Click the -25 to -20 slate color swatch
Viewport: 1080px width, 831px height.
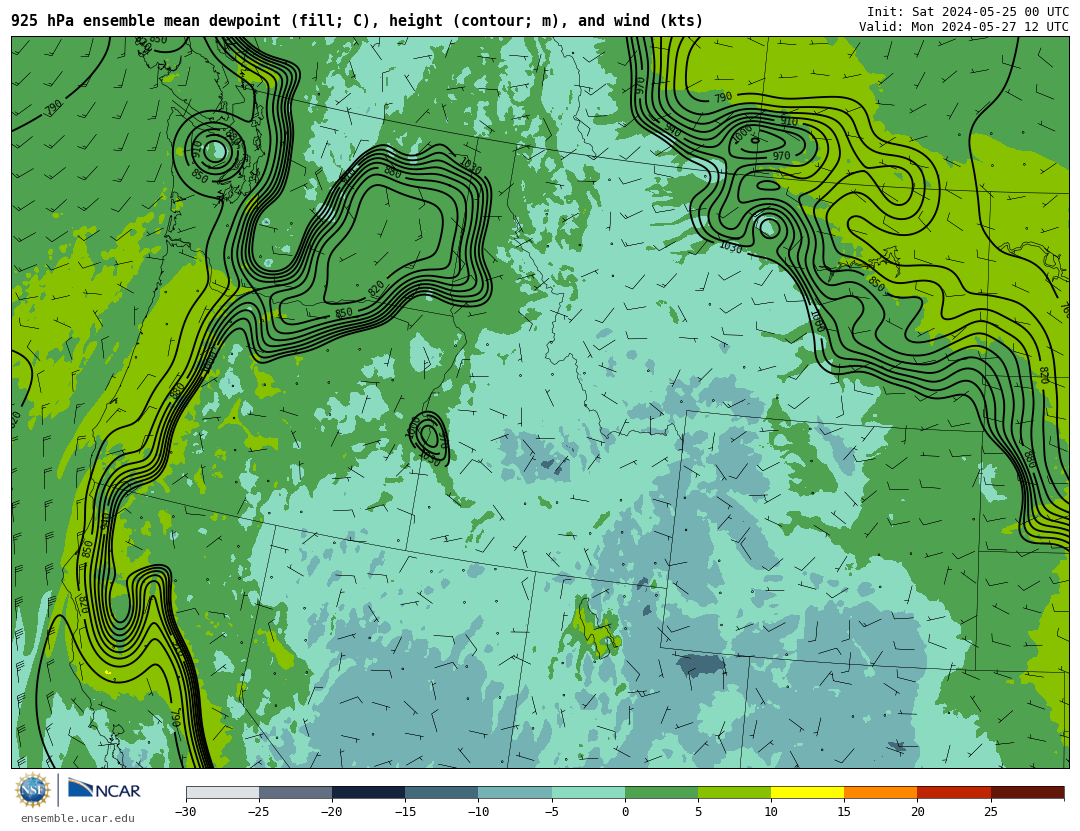(295, 793)
